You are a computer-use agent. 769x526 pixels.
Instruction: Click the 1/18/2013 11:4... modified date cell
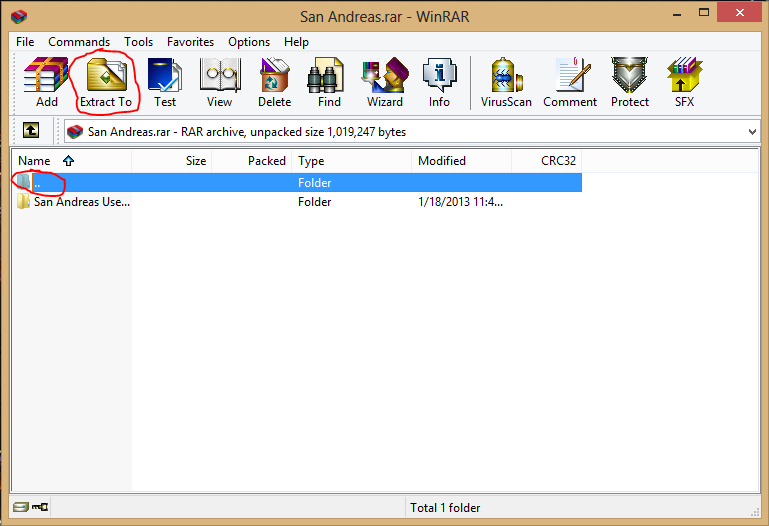460,201
